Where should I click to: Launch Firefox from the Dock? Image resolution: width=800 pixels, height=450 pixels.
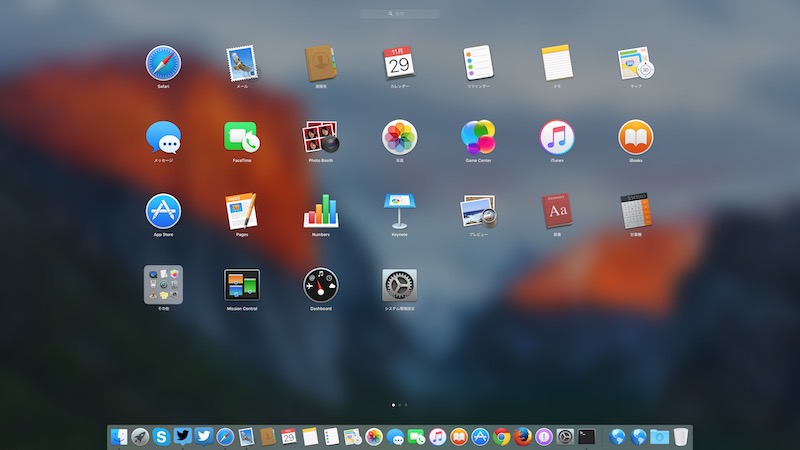pyautogui.click(x=522, y=436)
